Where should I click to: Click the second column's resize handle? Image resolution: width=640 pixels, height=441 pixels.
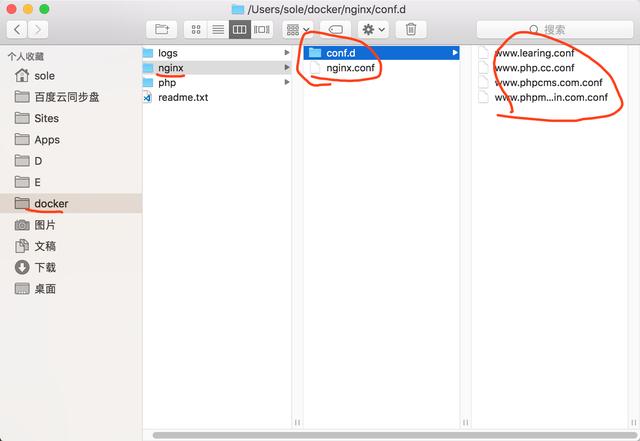(465, 423)
